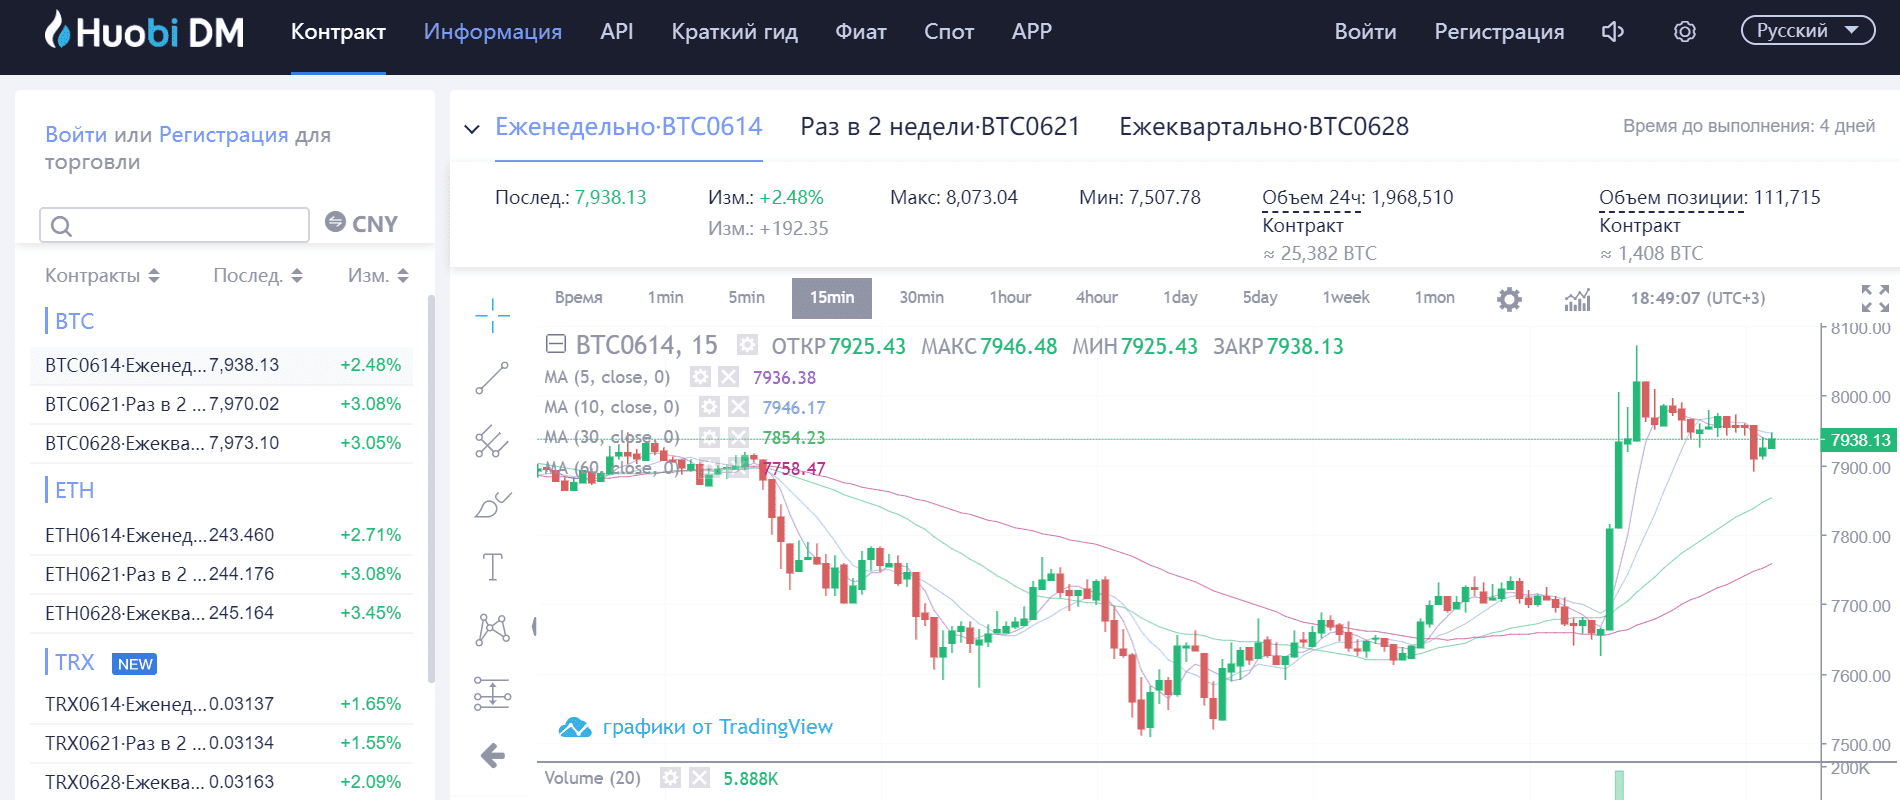Image resolution: width=1900 pixels, height=800 pixels.
Task: Click the CNY currency switch icon
Action: (x=336, y=222)
